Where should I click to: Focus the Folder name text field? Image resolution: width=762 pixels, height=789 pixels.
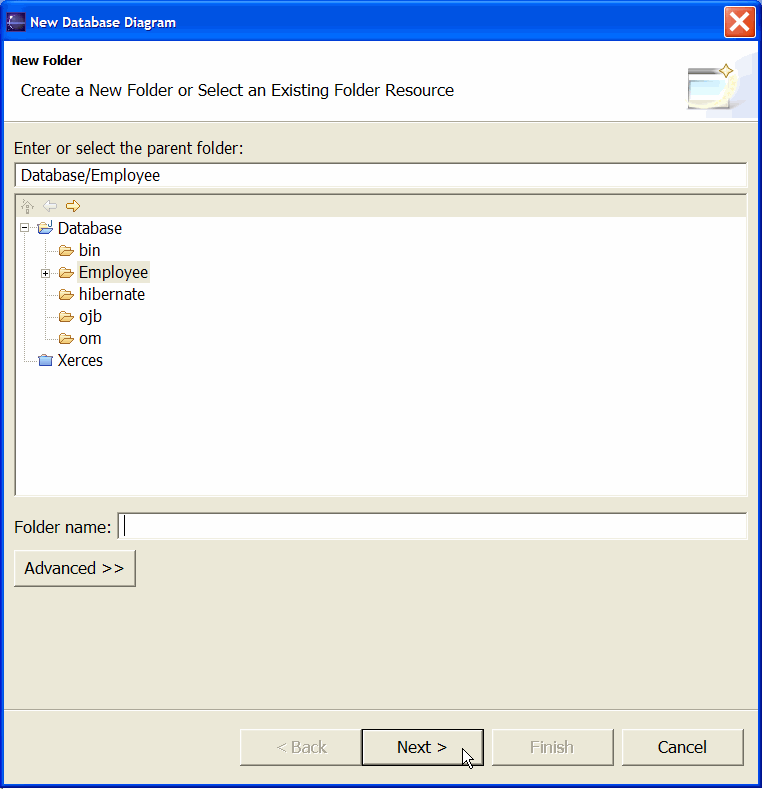tap(432, 526)
